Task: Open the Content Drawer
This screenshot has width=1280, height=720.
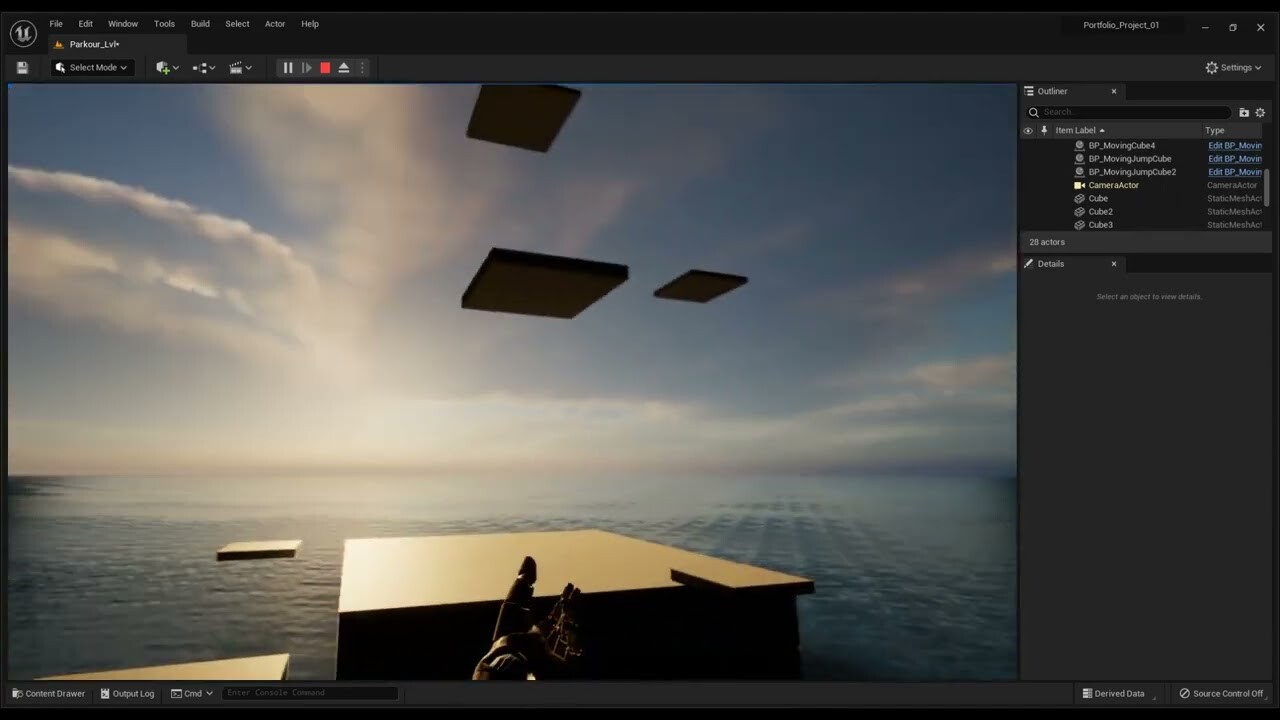Action: point(48,693)
